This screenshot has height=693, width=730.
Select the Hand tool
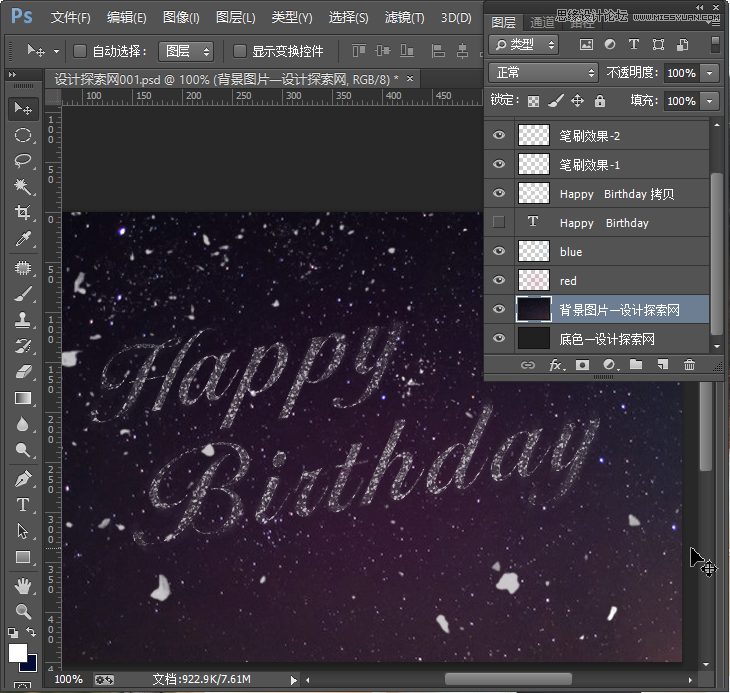click(x=22, y=586)
